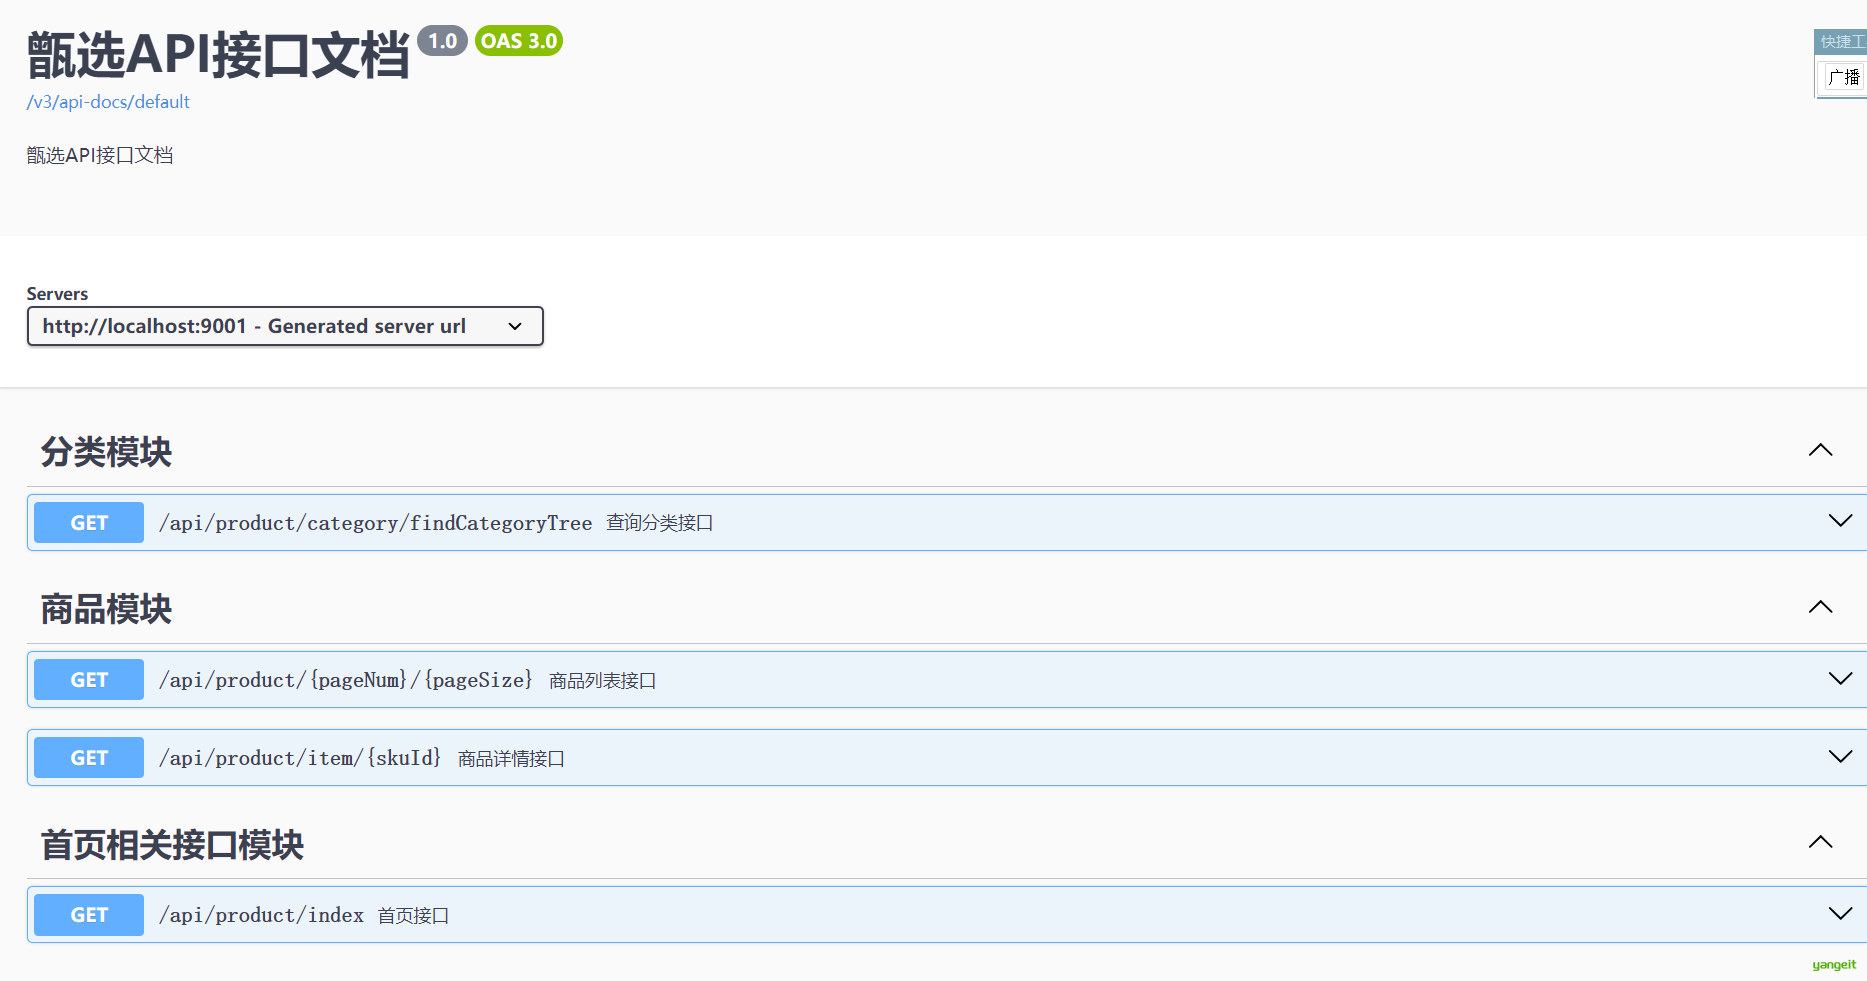Click GET badge for 首页接口

click(x=89, y=915)
